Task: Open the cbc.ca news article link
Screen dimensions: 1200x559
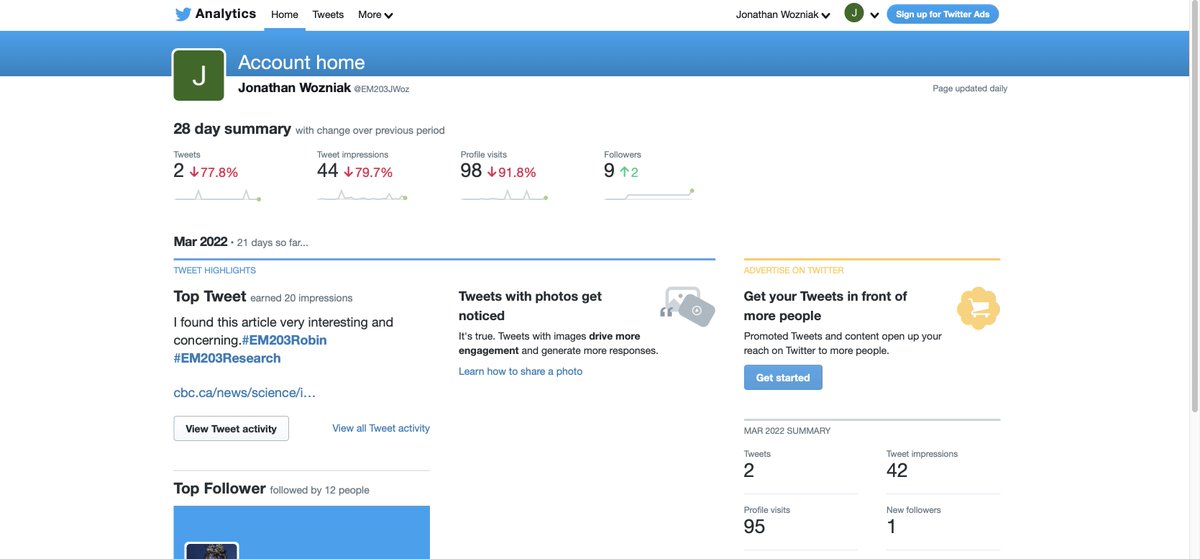Action: [245, 393]
